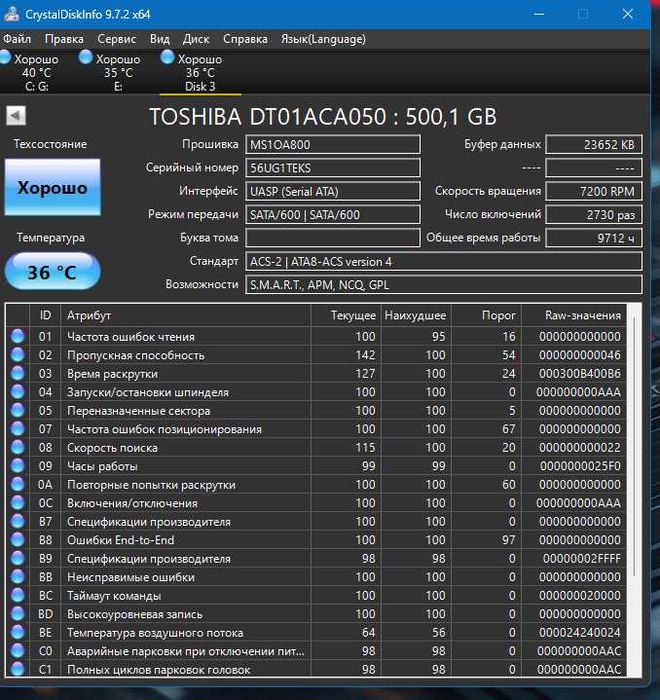Click the status icon of Часы работы row
This screenshot has width=660, height=700.
(x=17, y=466)
